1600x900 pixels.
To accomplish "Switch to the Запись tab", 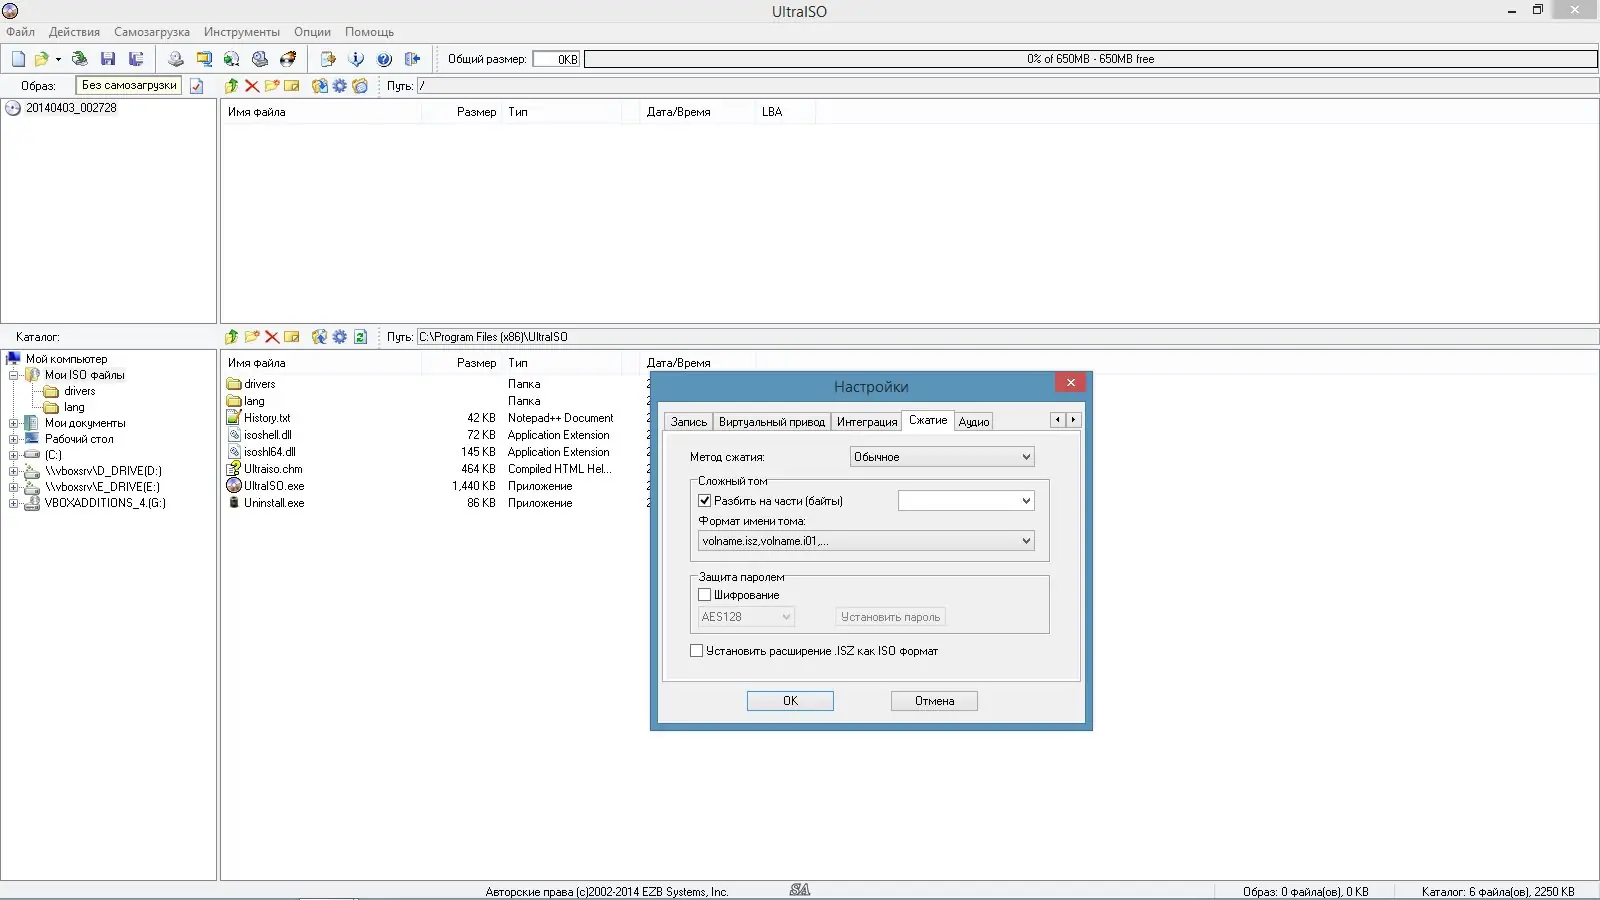I will tap(688, 421).
